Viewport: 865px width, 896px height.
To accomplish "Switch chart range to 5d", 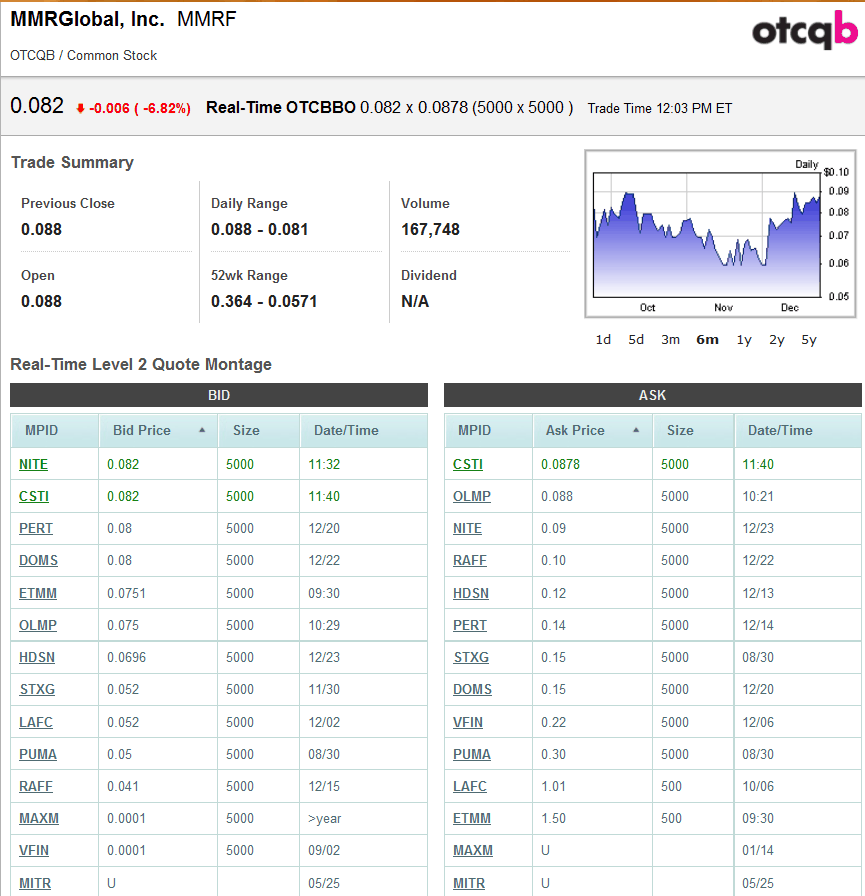I will (x=636, y=339).
